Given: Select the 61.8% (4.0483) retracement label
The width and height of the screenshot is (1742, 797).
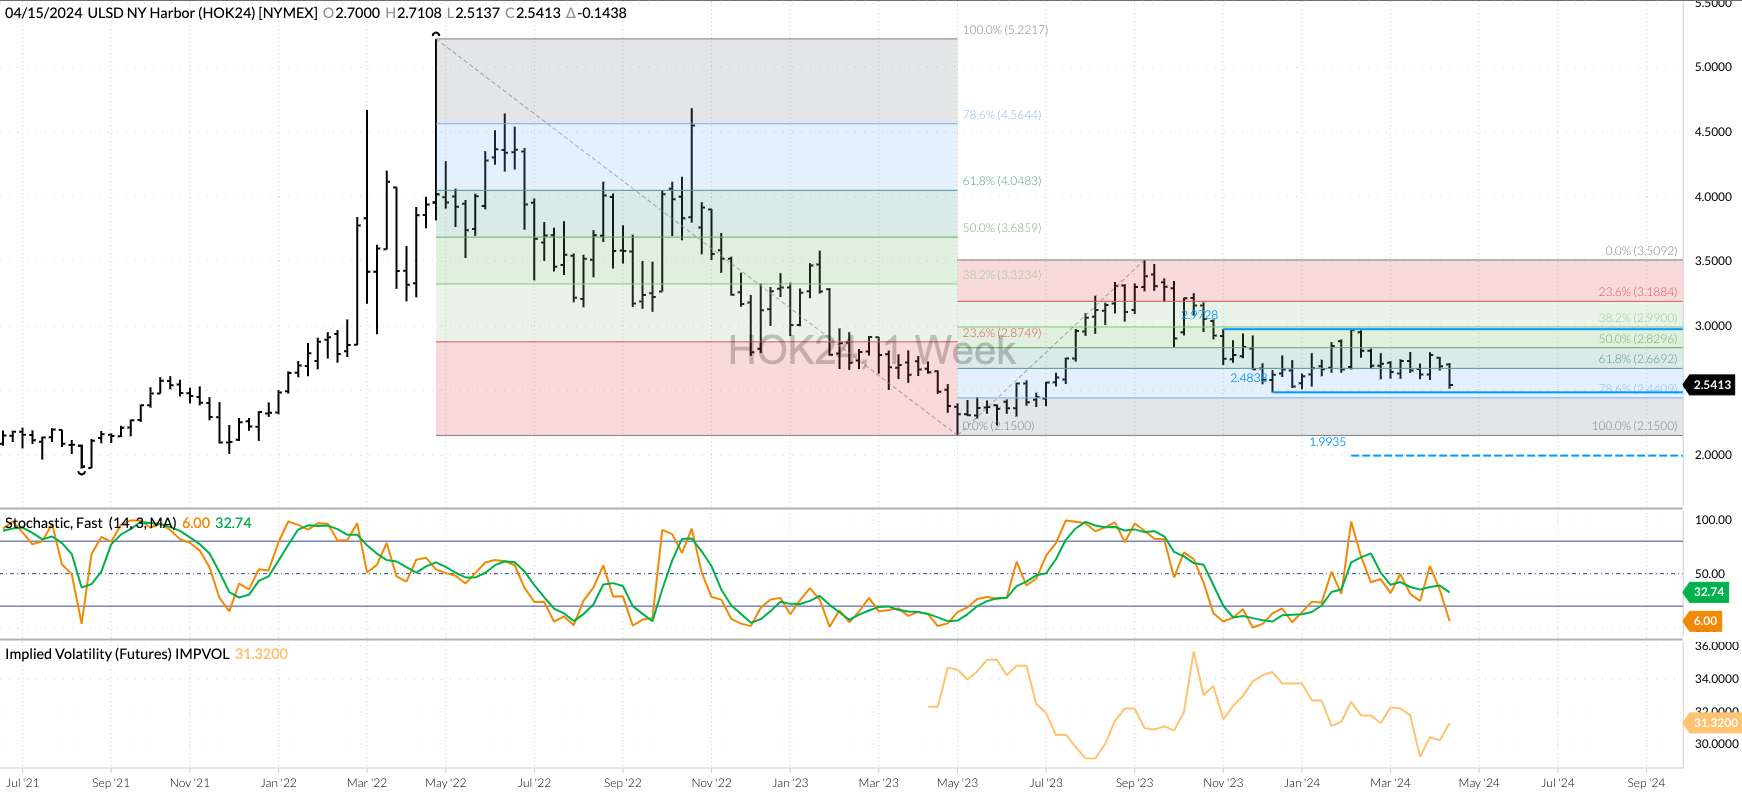Looking at the screenshot, I should point(1002,181).
